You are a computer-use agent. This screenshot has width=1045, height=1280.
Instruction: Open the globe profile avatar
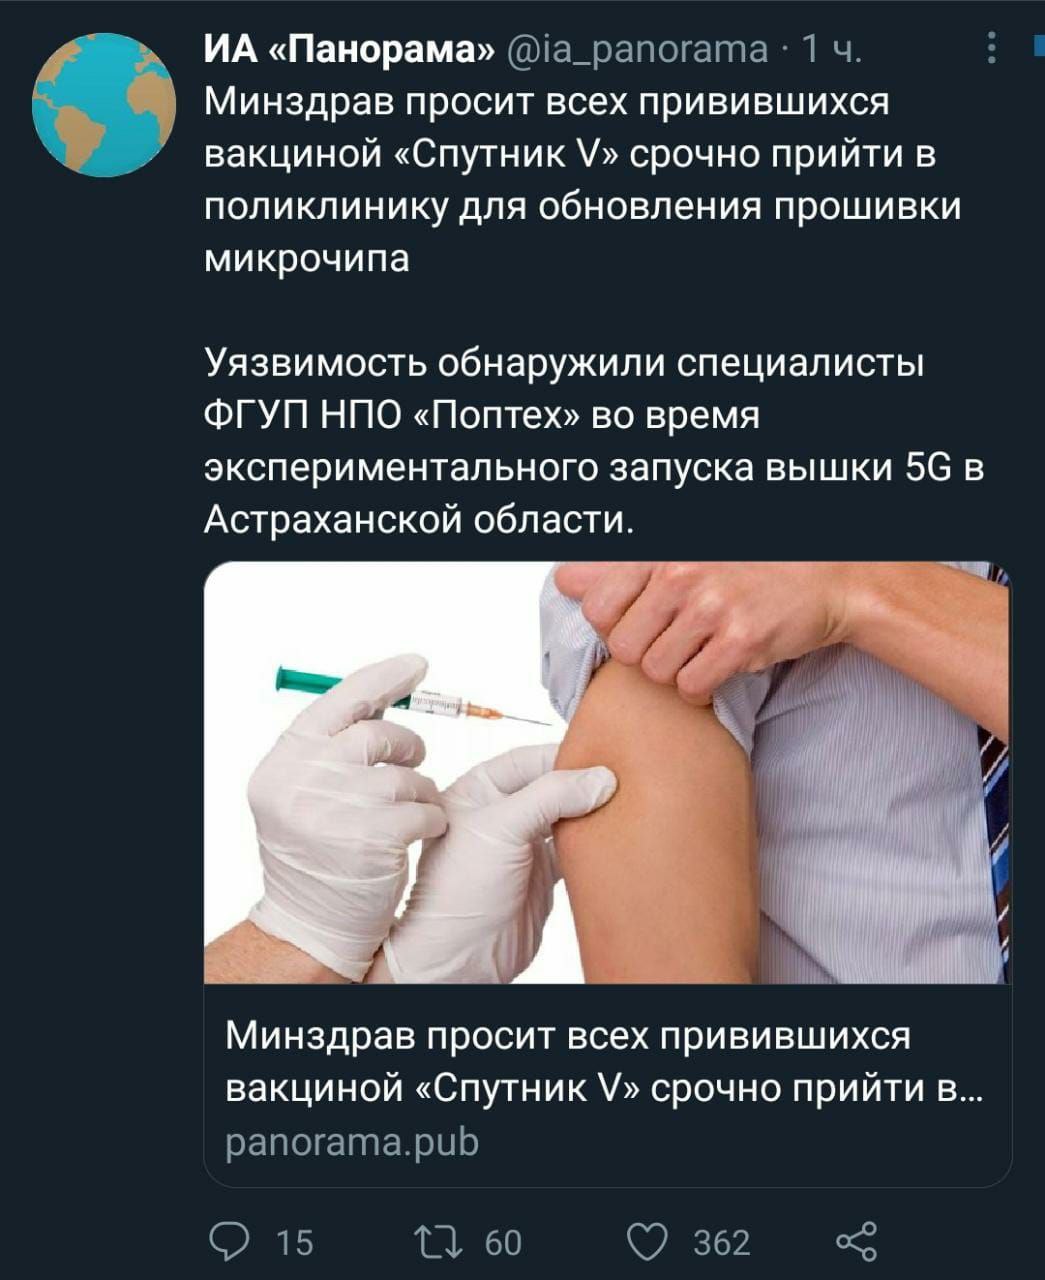tap(104, 105)
